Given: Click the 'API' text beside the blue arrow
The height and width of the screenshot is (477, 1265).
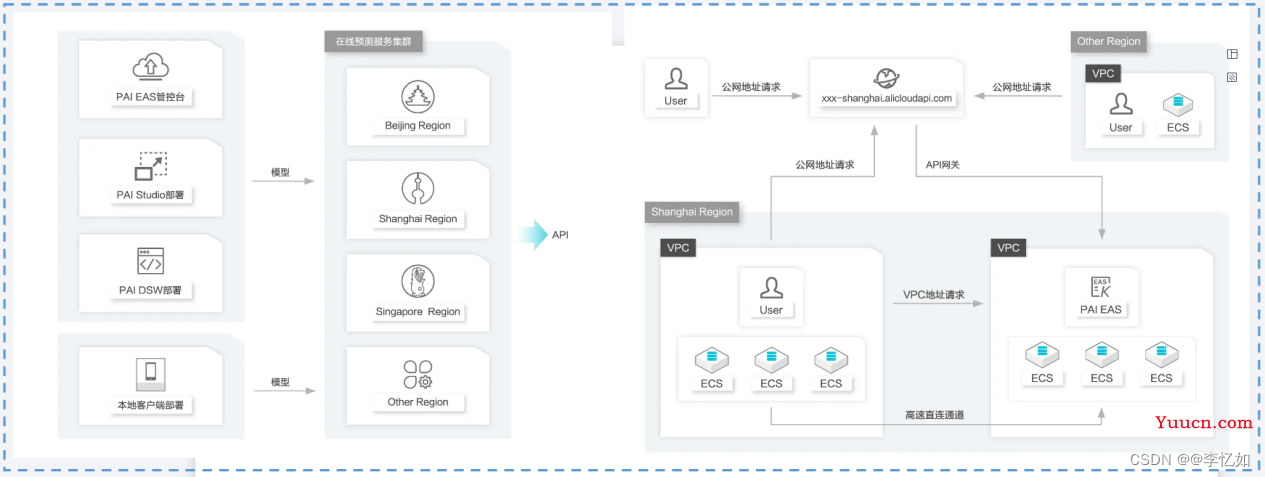Looking at the screenshot, I should (x=560, y=236).
